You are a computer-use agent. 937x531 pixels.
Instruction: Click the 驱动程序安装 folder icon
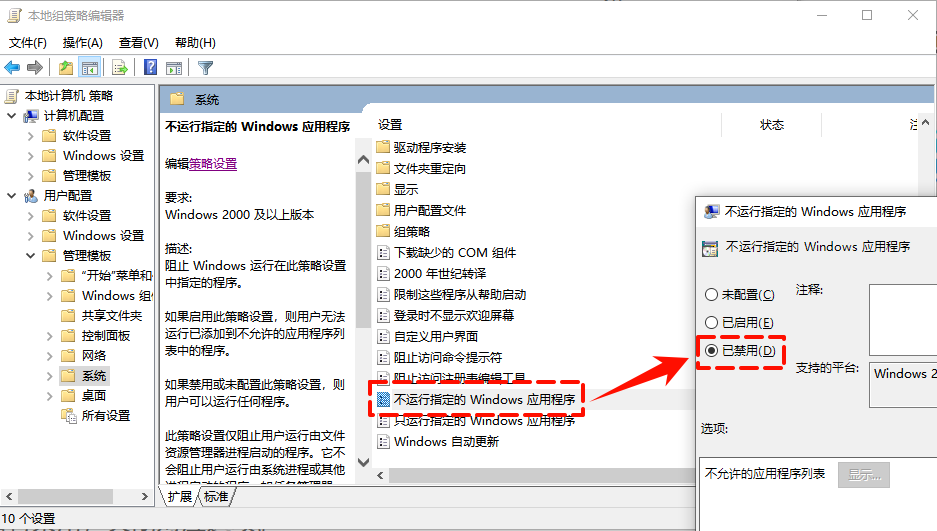[383, 147]
